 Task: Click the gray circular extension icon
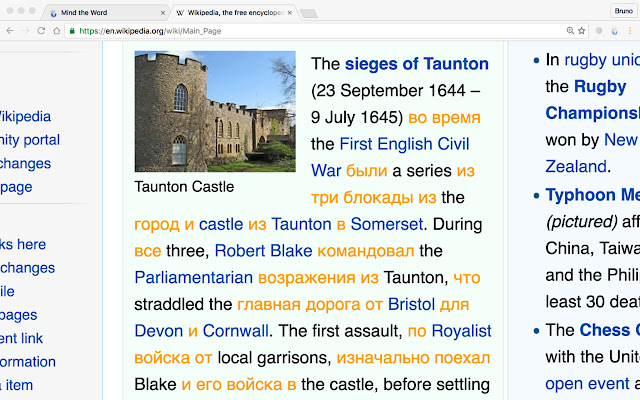click(x=599, y=31)
